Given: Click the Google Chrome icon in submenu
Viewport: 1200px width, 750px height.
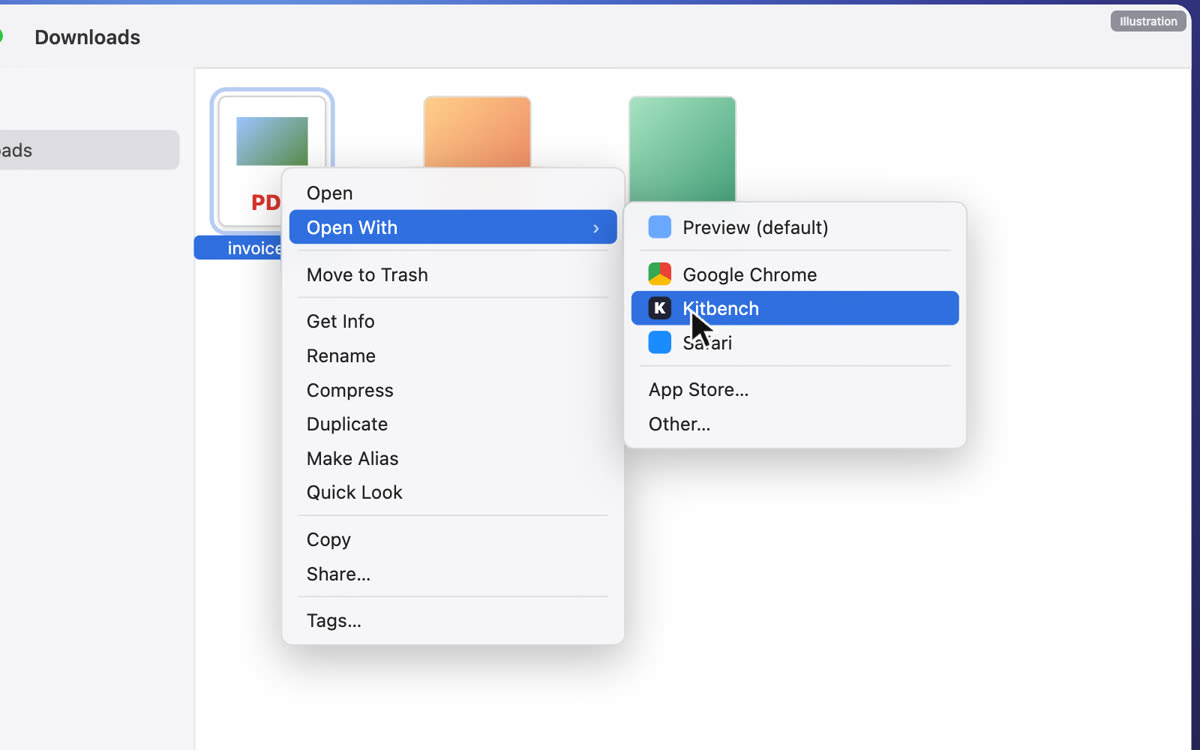Looking at the screenshot, I should click(660, 274).
